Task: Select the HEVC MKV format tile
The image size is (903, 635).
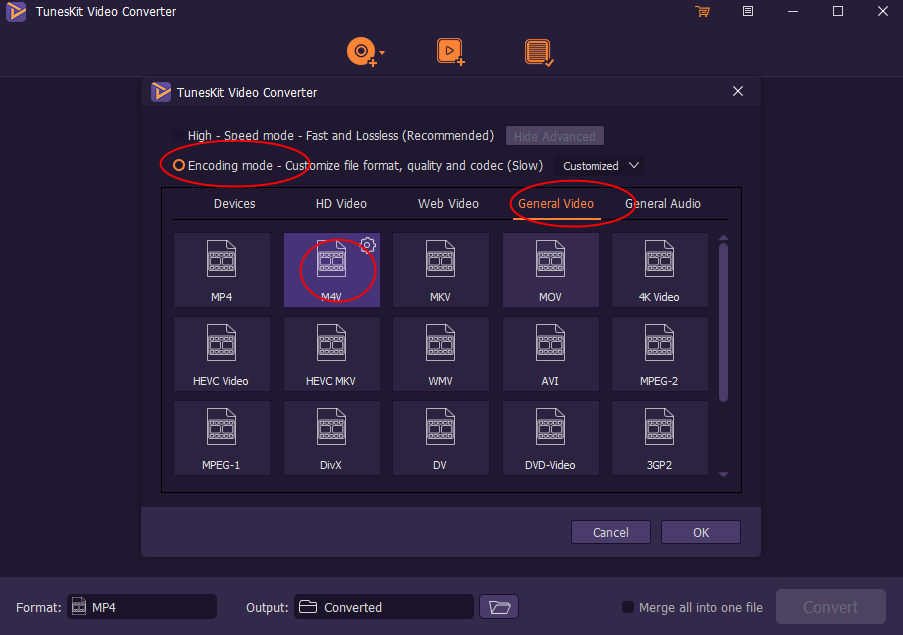Action: [x=332, y=354]
